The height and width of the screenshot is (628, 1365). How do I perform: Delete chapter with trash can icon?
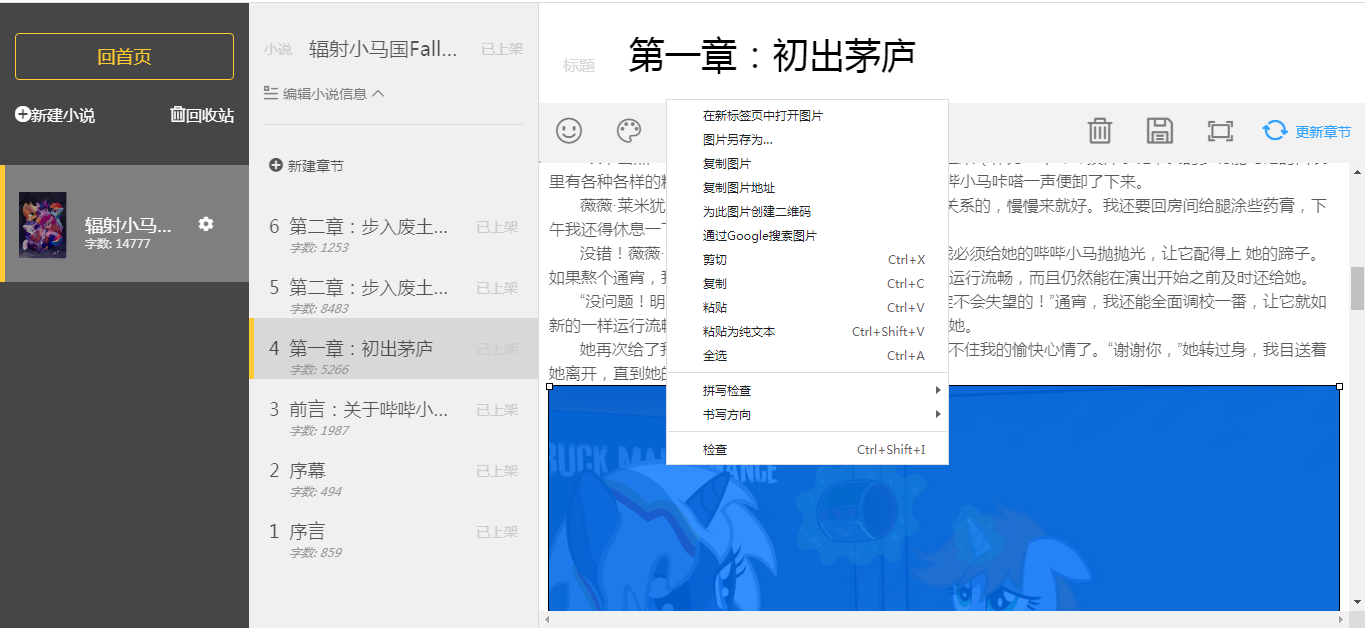click(x=1100, y=130)
